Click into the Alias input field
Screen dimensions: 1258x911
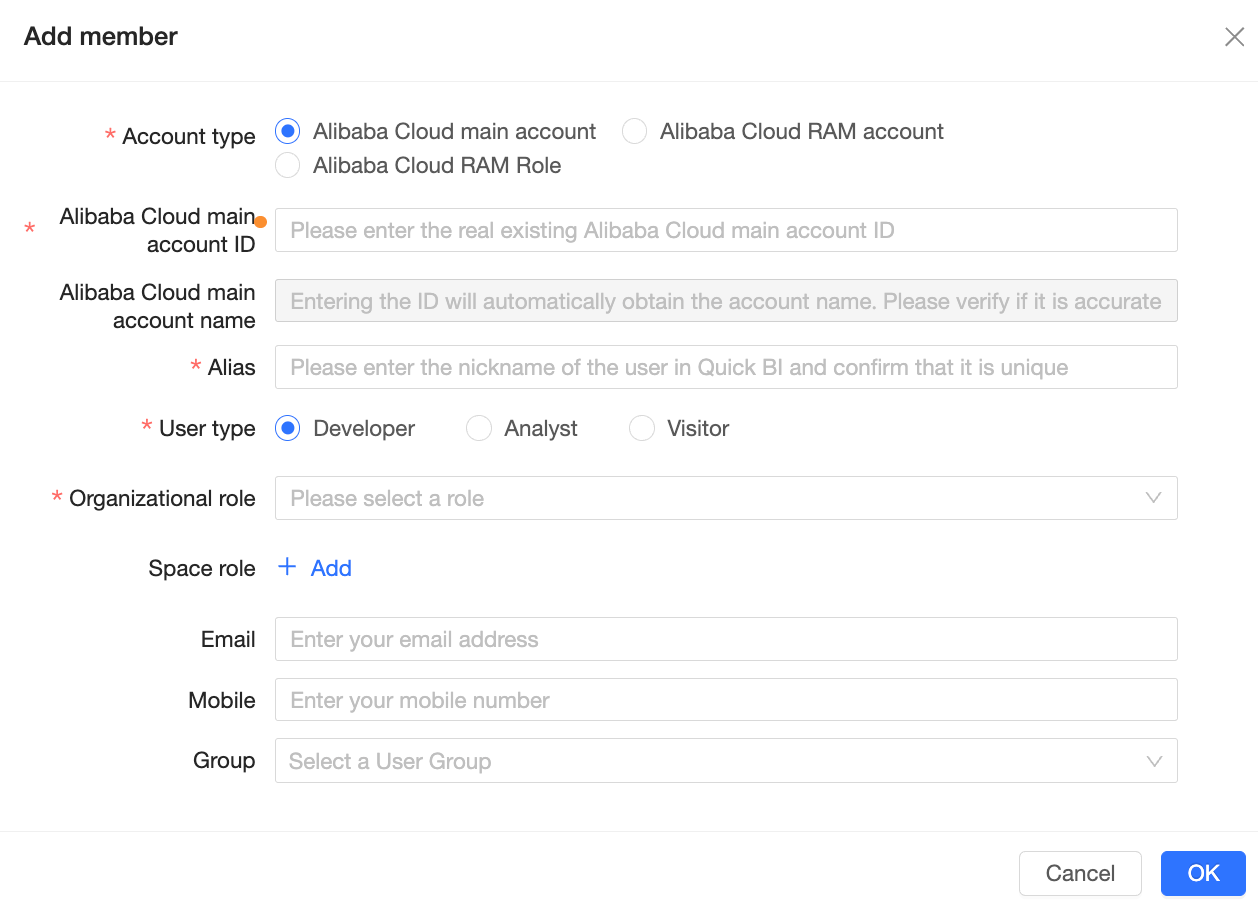(x=726, y=367)
